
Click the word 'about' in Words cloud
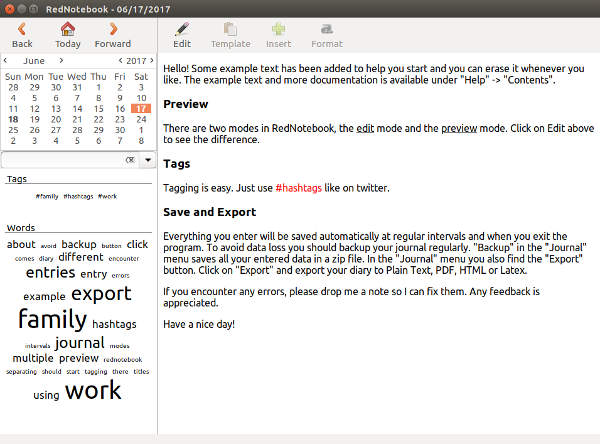point(21,244)
